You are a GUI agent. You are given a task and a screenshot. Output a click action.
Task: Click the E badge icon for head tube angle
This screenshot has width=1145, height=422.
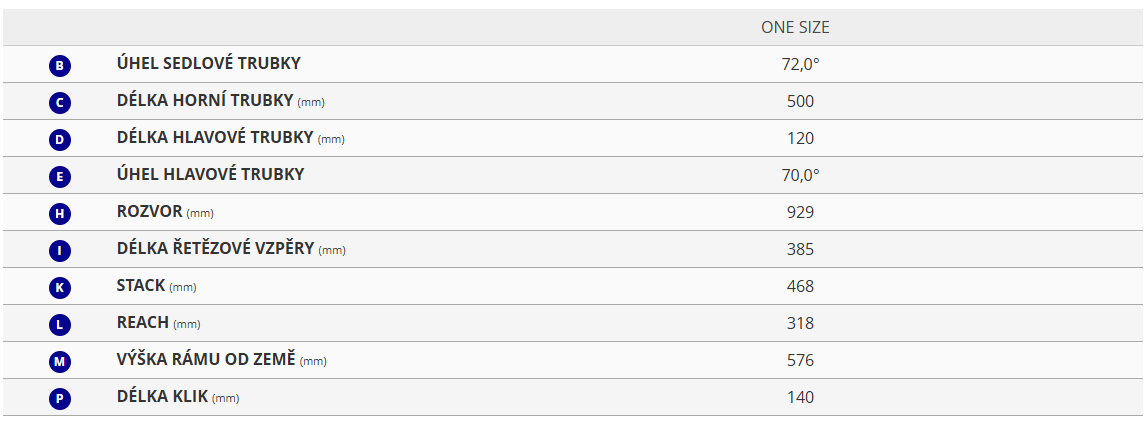pos(60,177)
